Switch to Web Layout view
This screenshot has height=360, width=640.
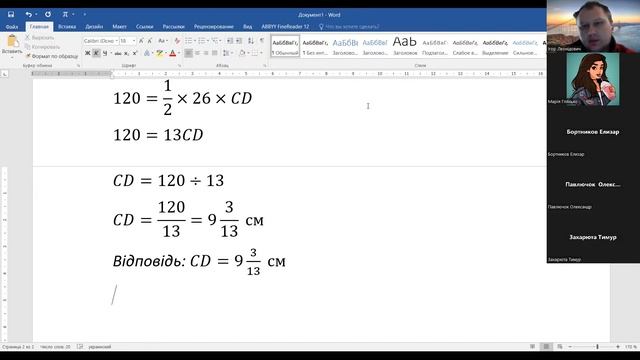(560, 347)
